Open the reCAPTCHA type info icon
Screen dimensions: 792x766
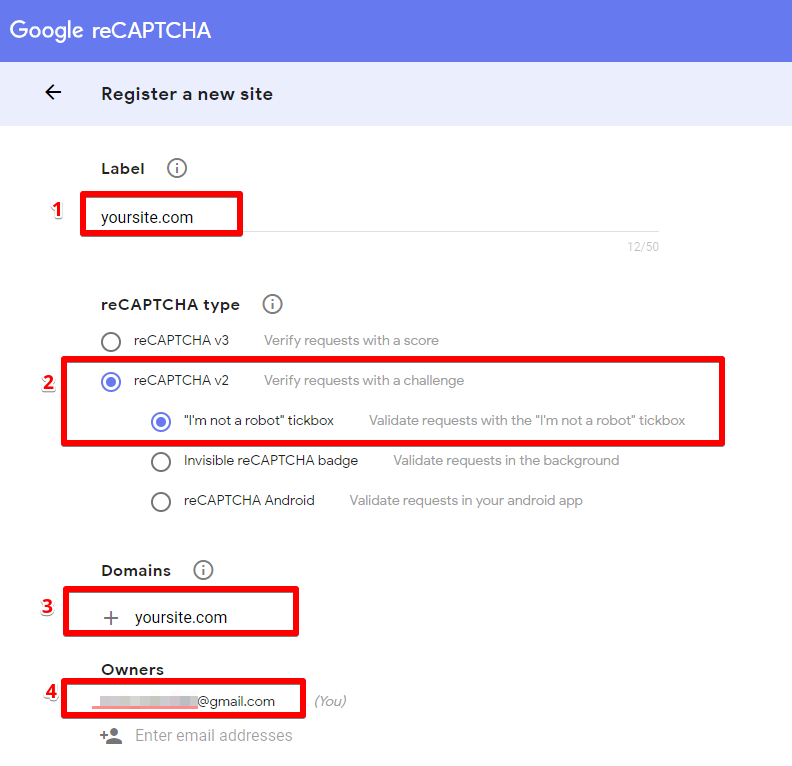click(x=272, y=304)
